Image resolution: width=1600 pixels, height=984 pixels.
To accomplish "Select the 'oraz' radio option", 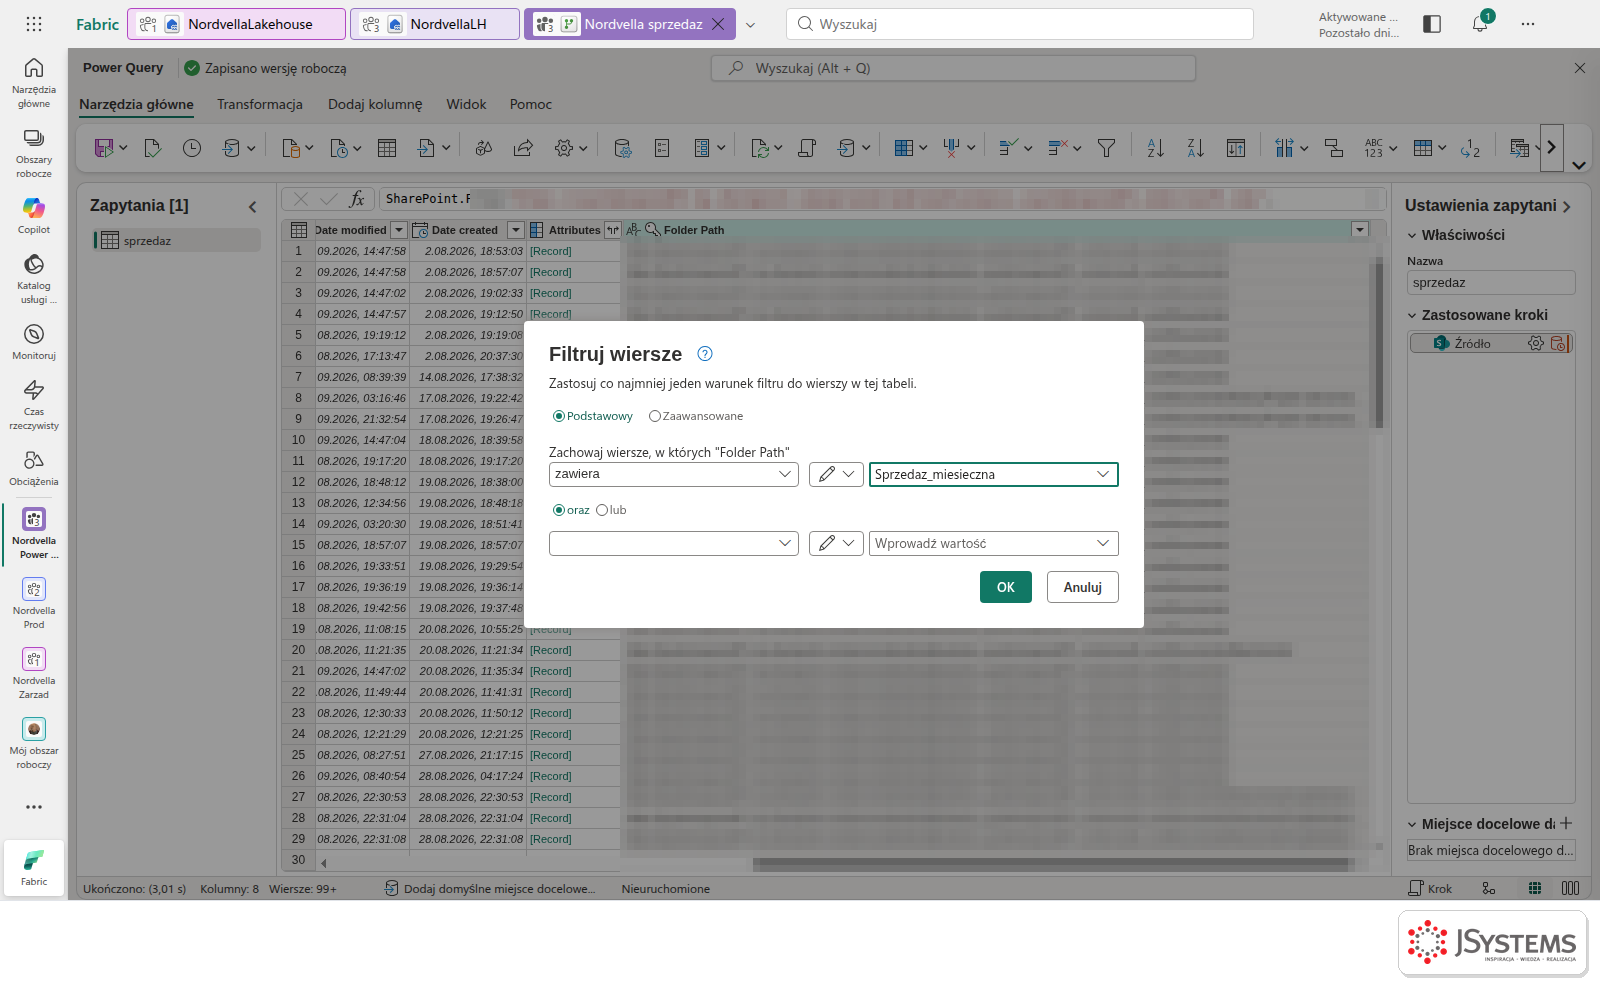I will pyautogui.click(x=571, y=510).
